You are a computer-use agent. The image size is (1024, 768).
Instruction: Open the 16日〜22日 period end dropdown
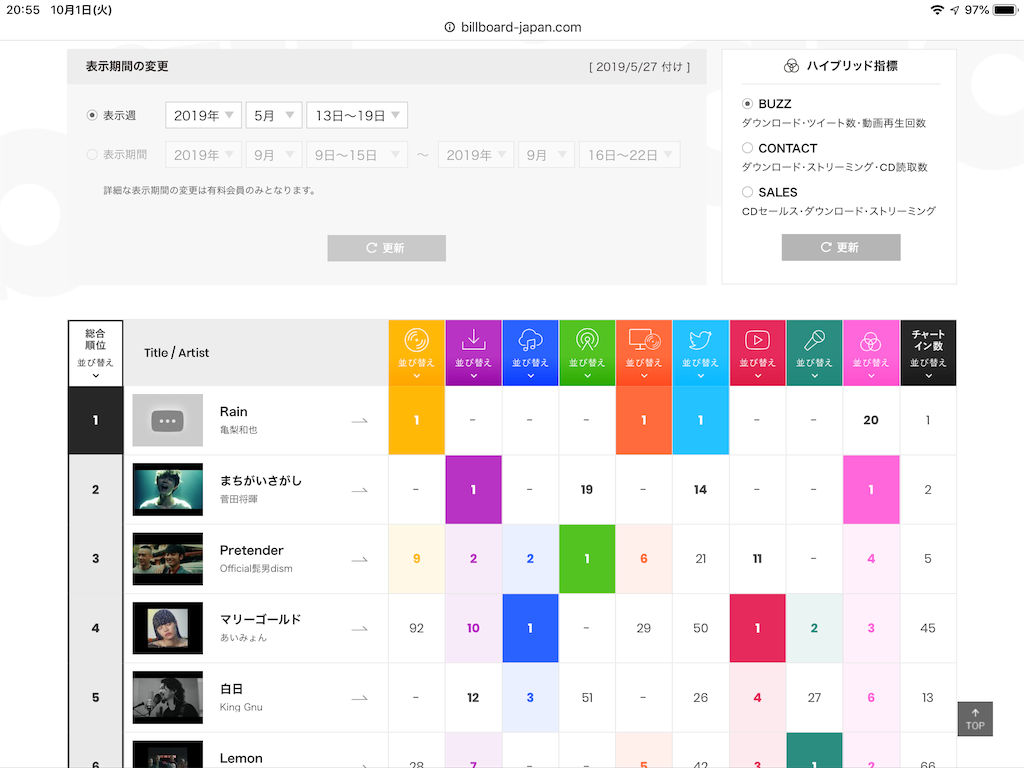point(630,155)
